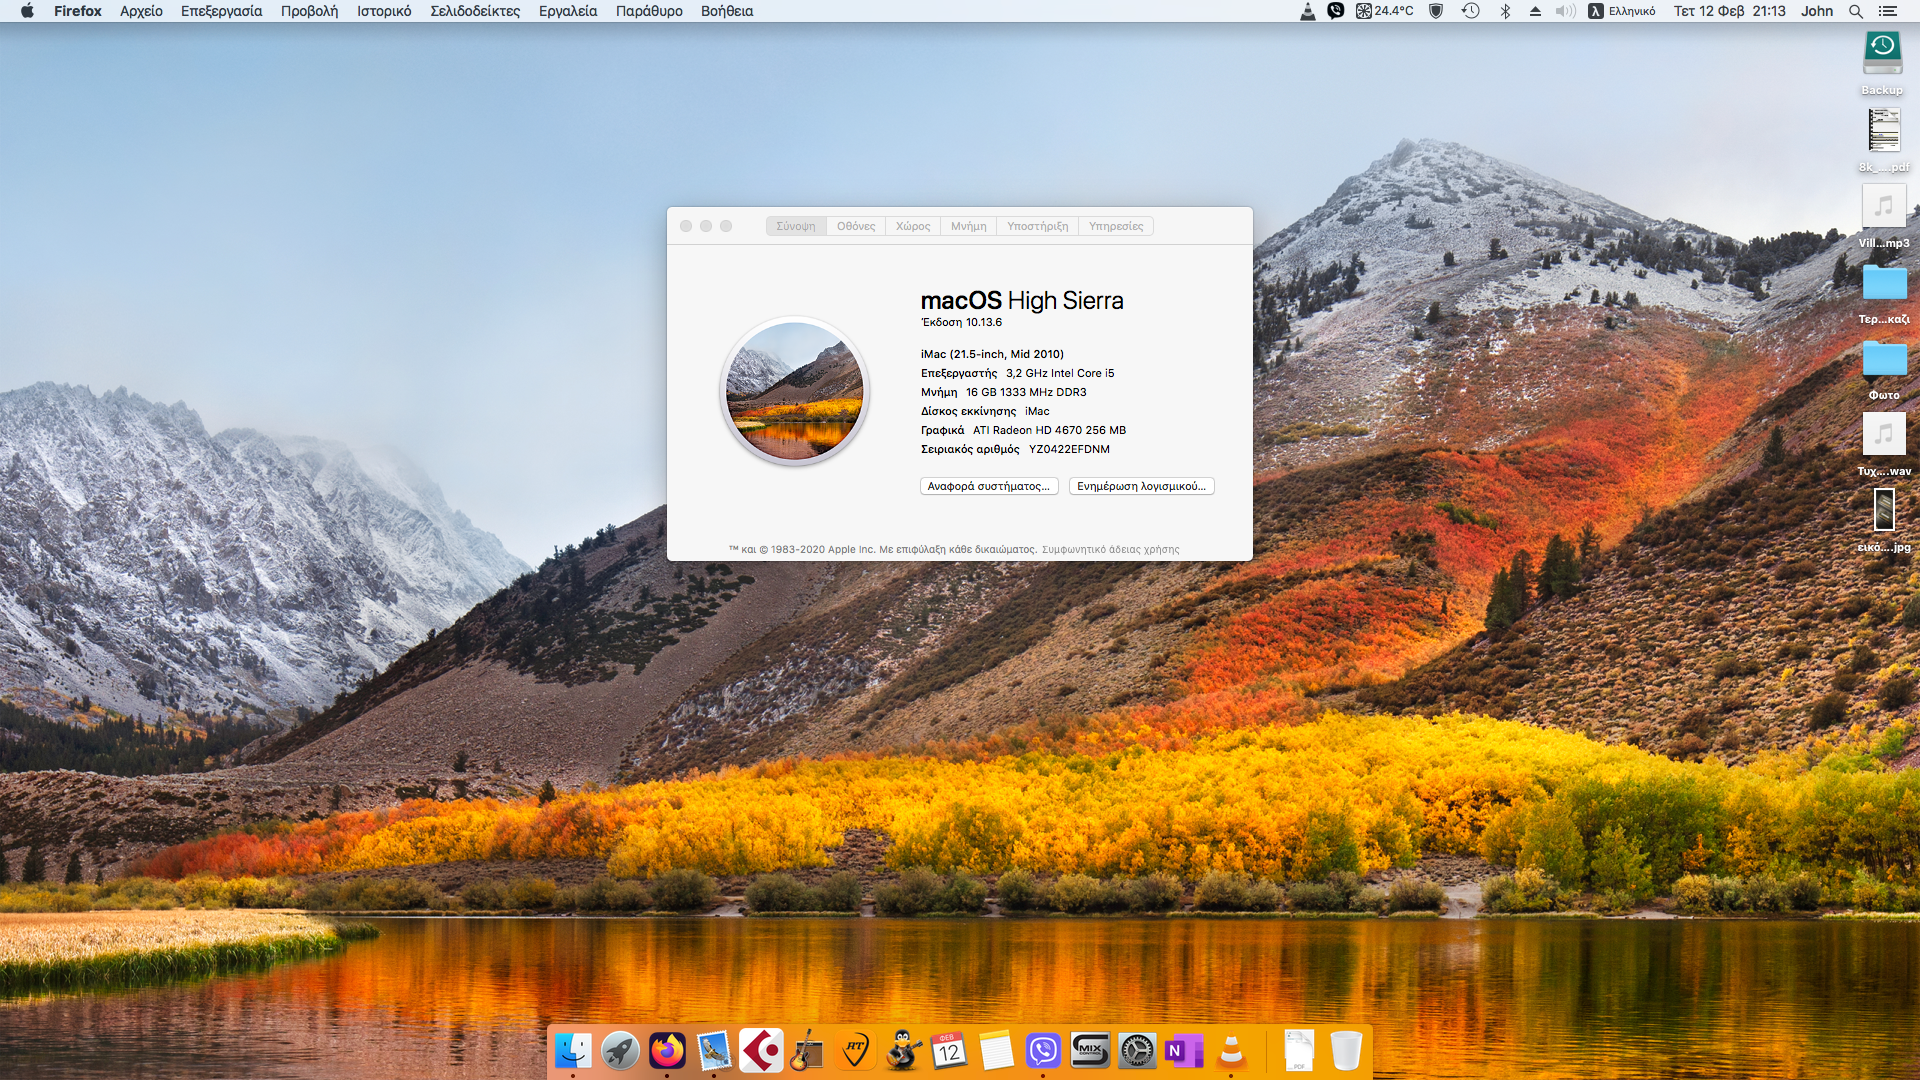This screenshot has height=1080, width=1920.
Task: Open VLC cone icon in dock
Action: [1231, 1051]
